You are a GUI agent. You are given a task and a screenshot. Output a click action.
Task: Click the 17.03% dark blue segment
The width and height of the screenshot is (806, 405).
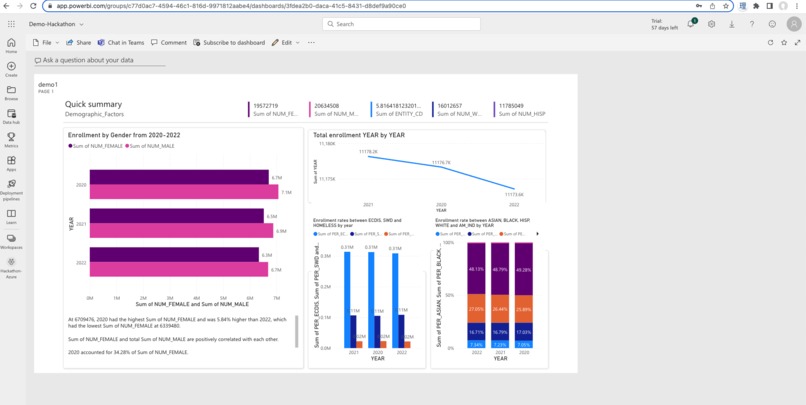[524, 332]
